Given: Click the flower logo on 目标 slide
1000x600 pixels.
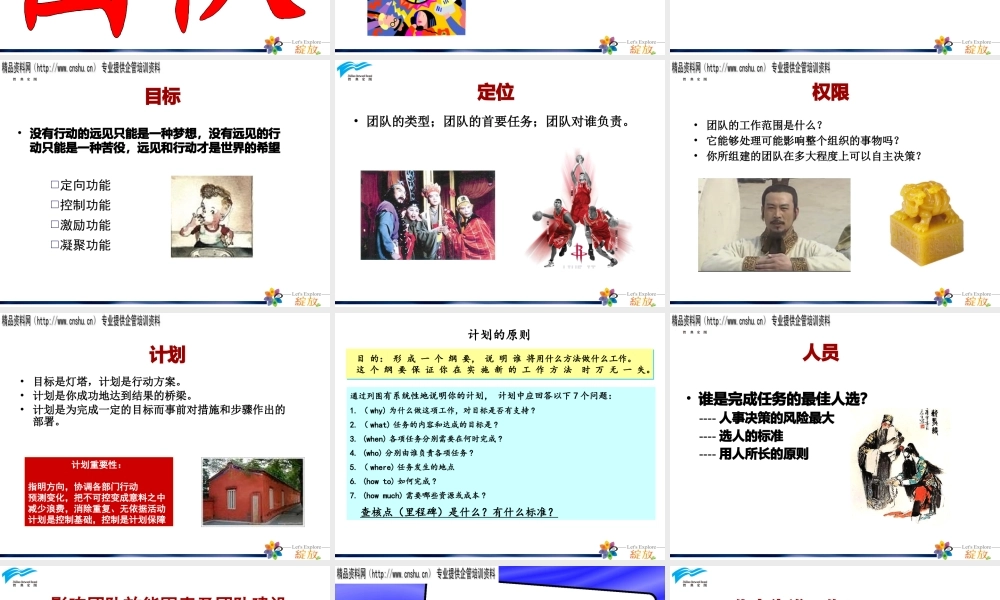Looking at the screenshot, I should (274, 297).
